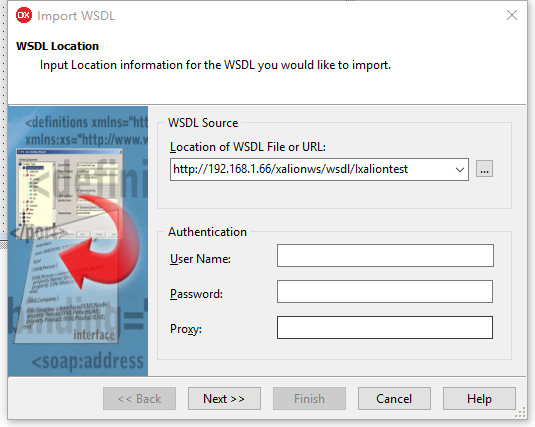Click the 'WSDL Source' group title
Image resolution: width=535 pixels, height=427 pixels.
point(203,123)
